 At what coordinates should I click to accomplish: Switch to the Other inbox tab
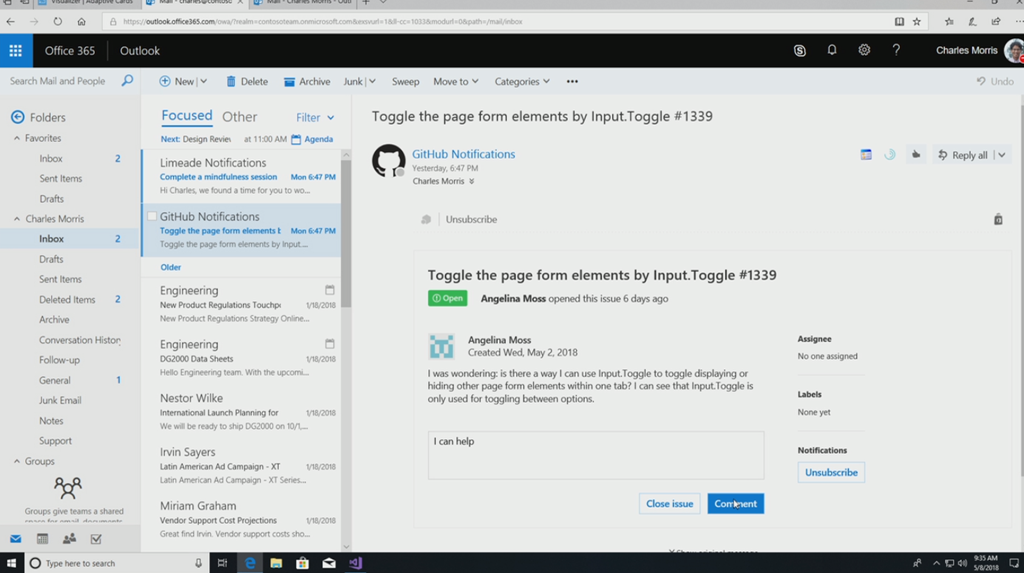point(239,117)
